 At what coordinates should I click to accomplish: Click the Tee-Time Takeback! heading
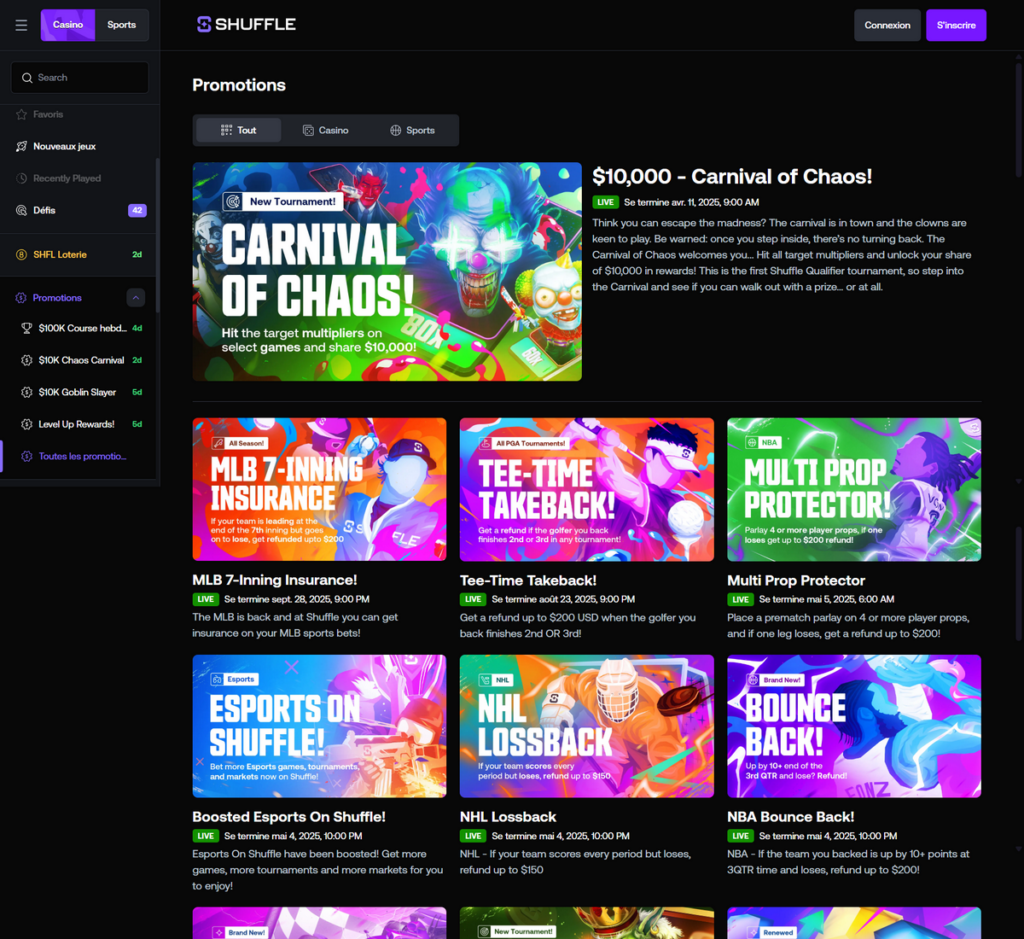[528, 581]
